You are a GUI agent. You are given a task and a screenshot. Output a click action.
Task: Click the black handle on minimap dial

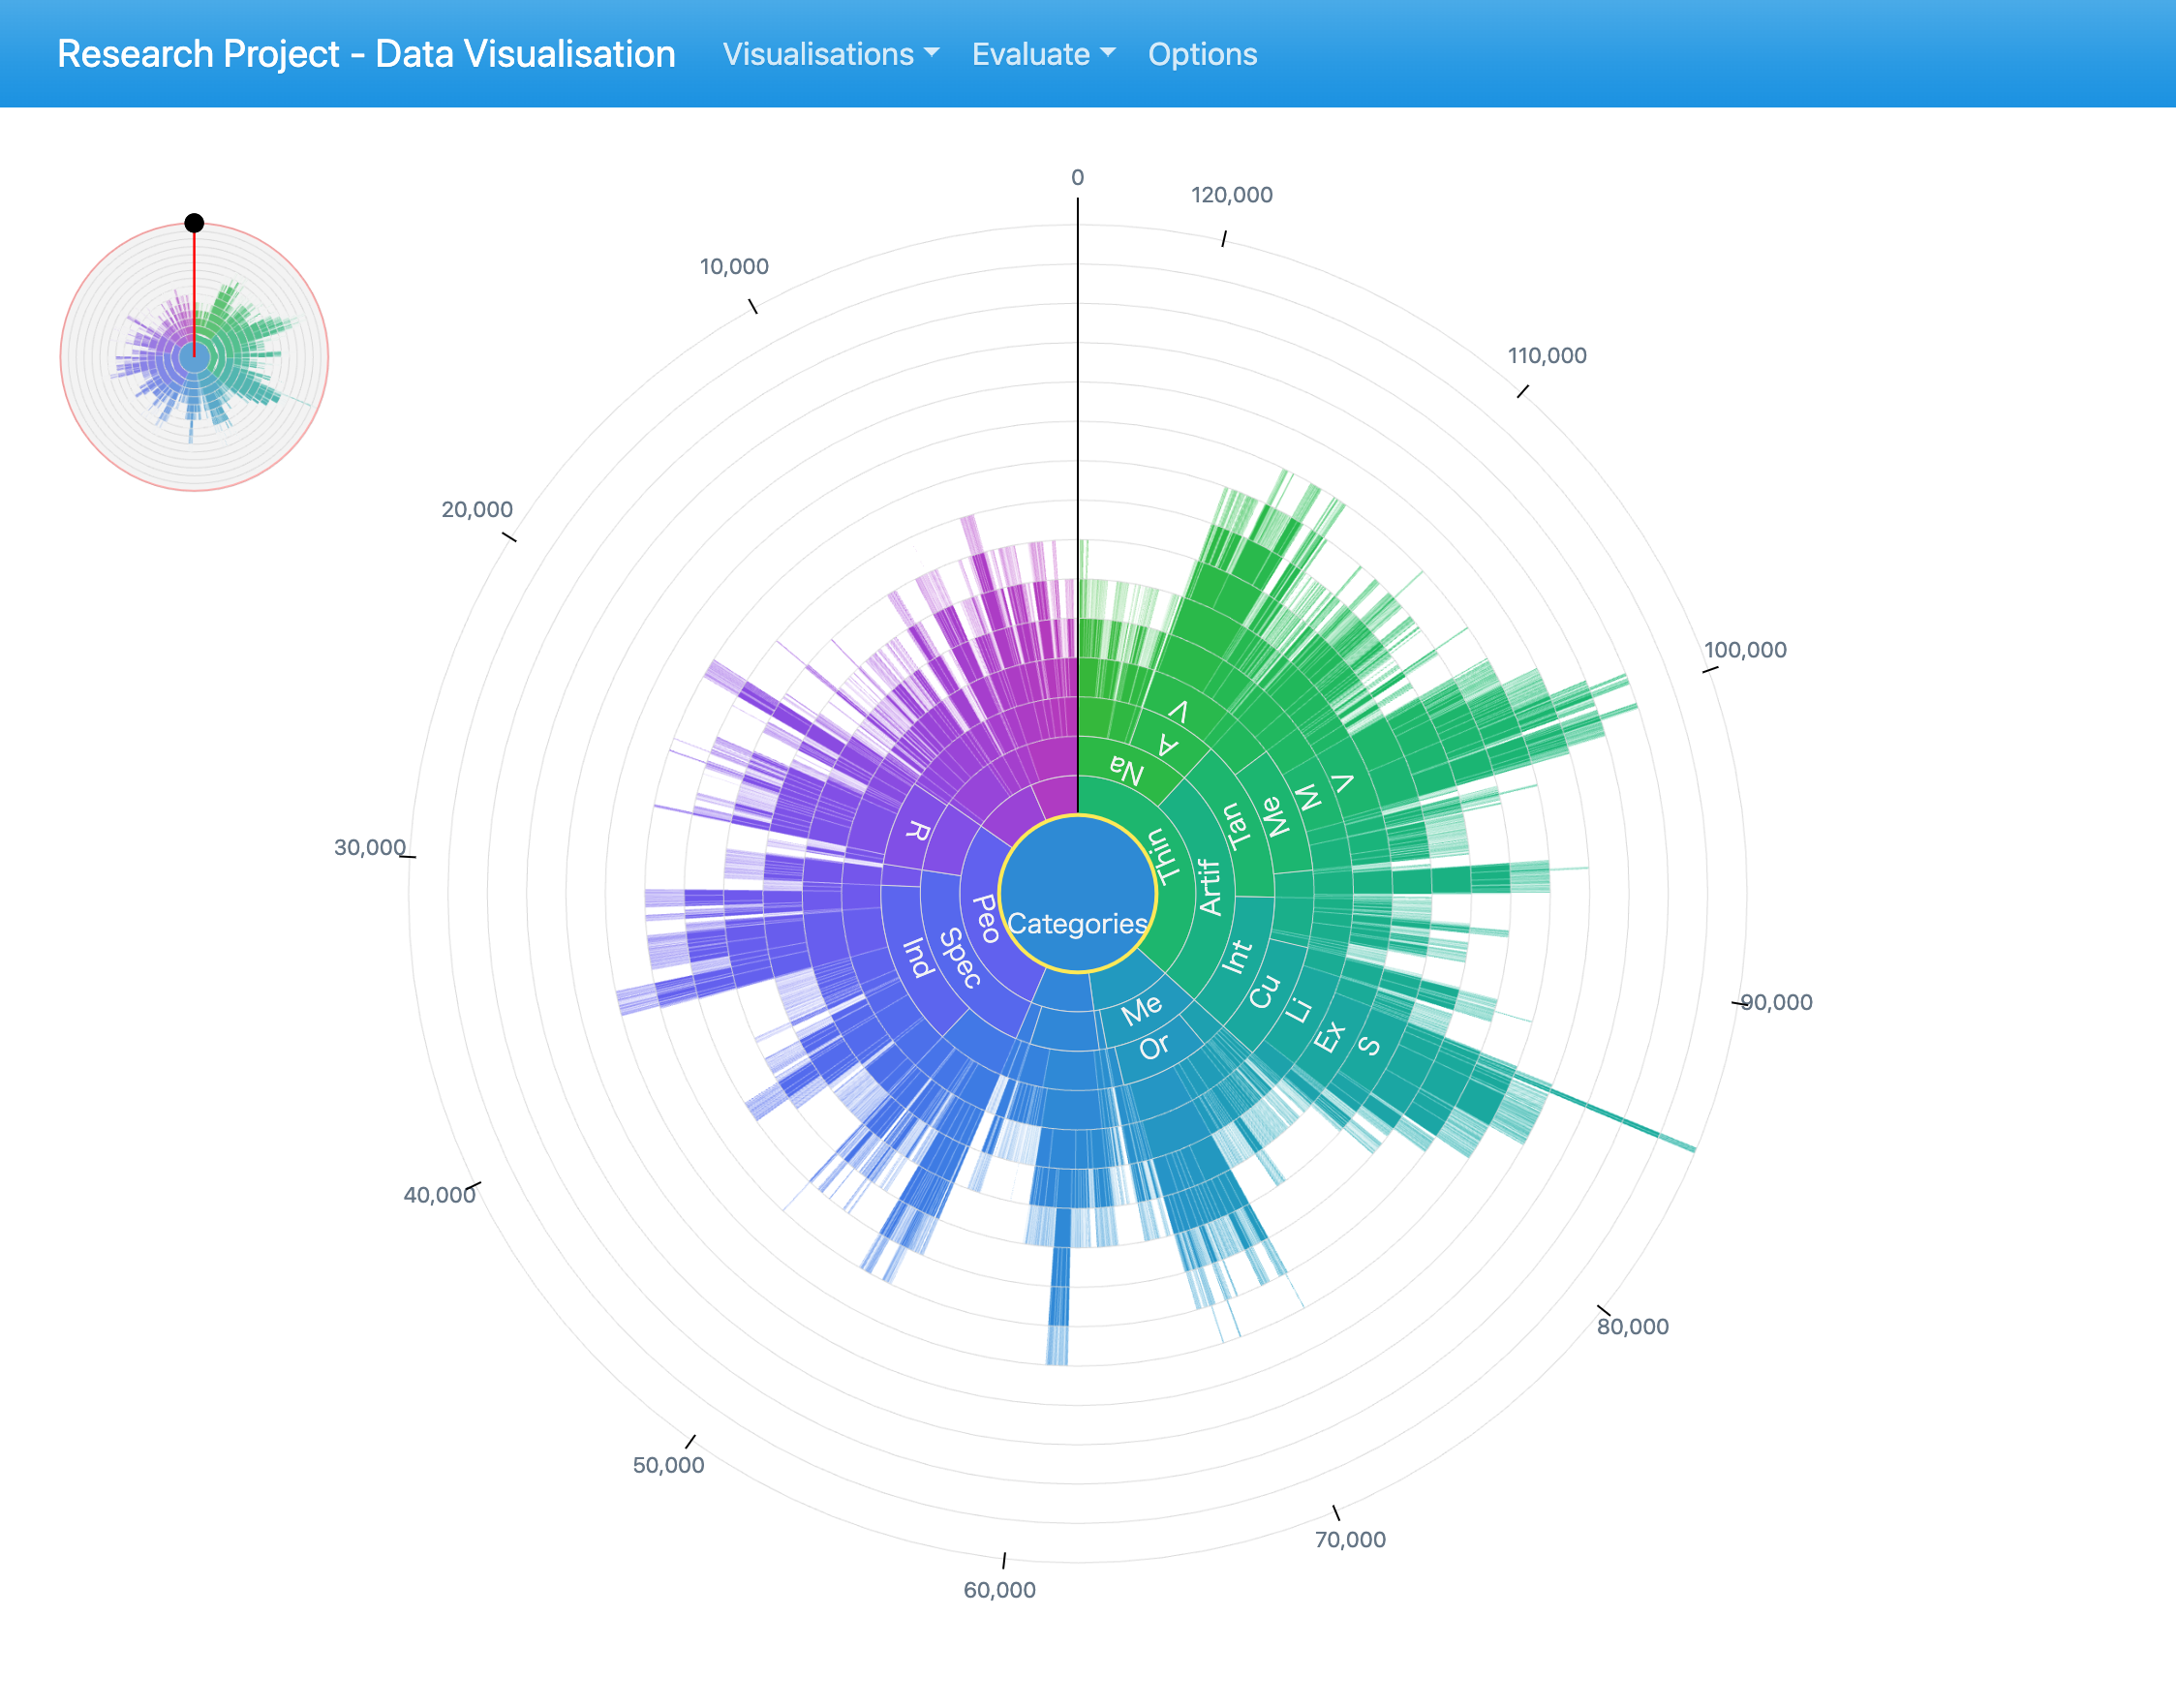[194, 223]
